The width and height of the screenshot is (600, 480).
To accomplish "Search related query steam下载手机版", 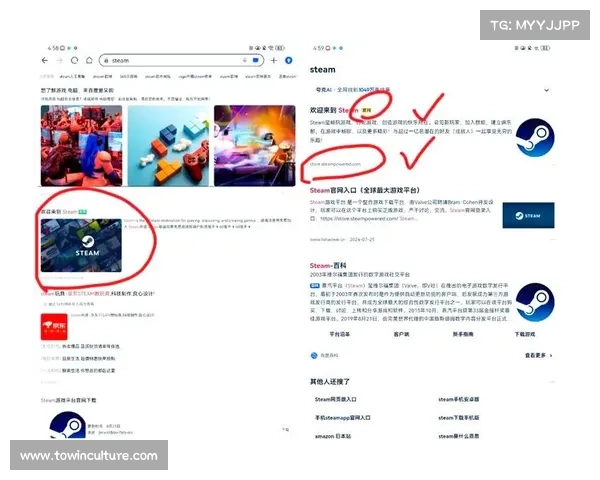I will [458, 418].
